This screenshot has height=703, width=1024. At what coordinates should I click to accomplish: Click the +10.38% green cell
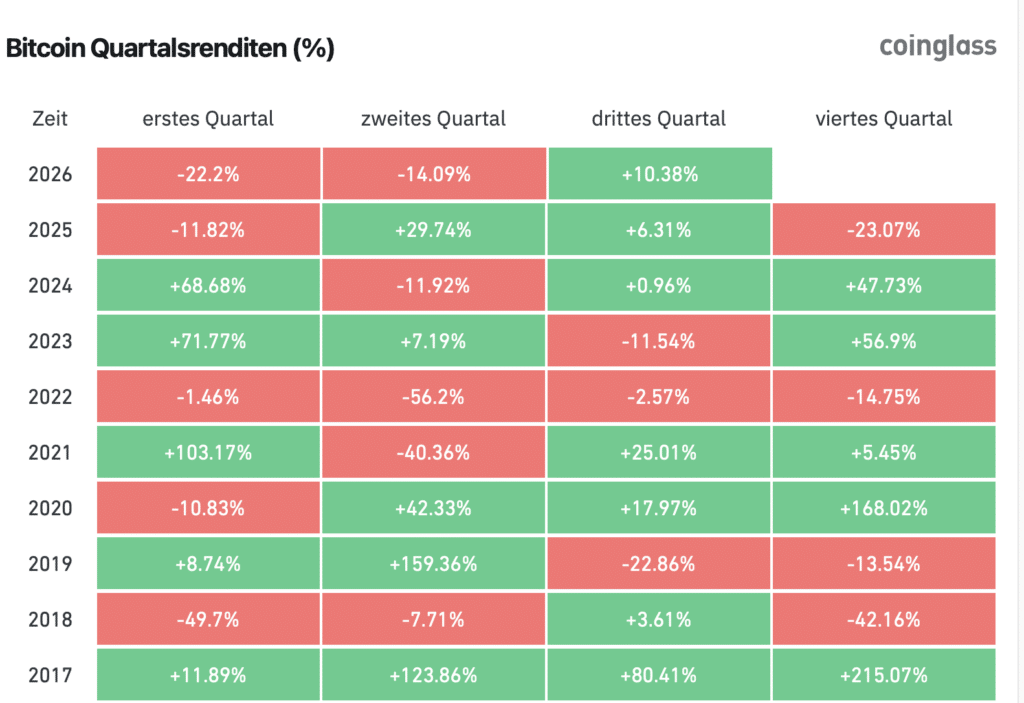pyautogui.click(x=660, y=174)
